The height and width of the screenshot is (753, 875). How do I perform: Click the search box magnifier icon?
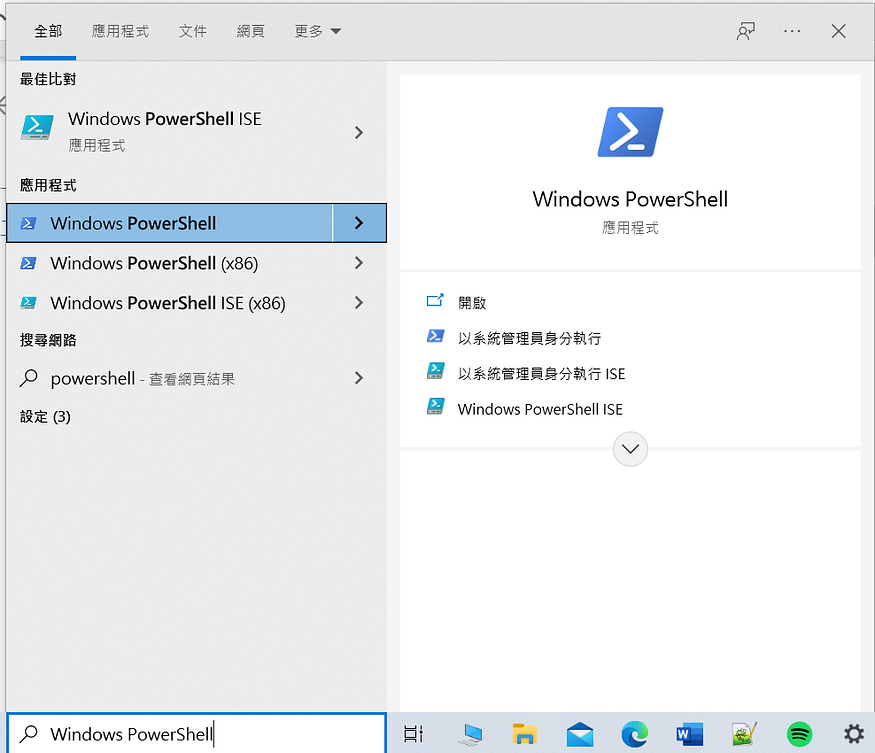point(28,733)
